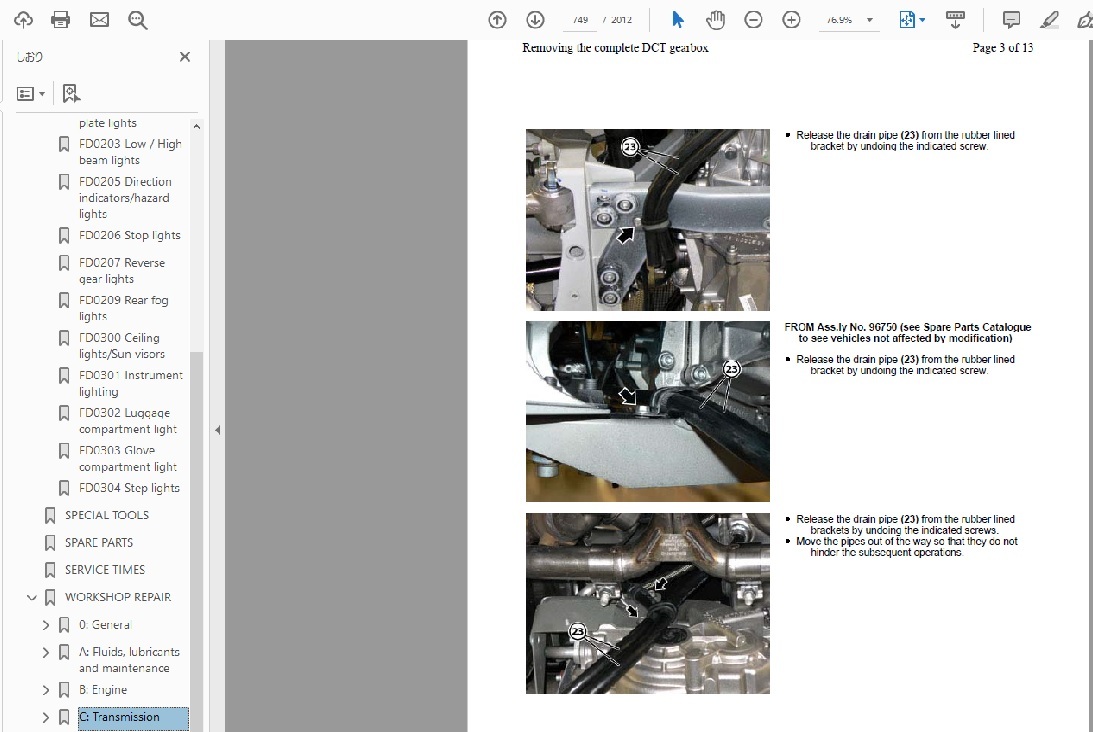Click the zoom in plus button
The image size is (1093, 732).
791,20
